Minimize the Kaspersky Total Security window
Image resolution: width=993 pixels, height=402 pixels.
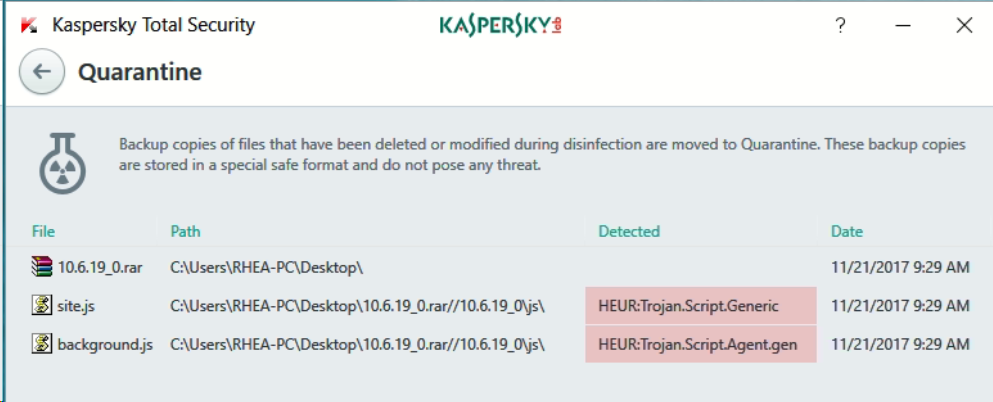(x=903, y=26)
